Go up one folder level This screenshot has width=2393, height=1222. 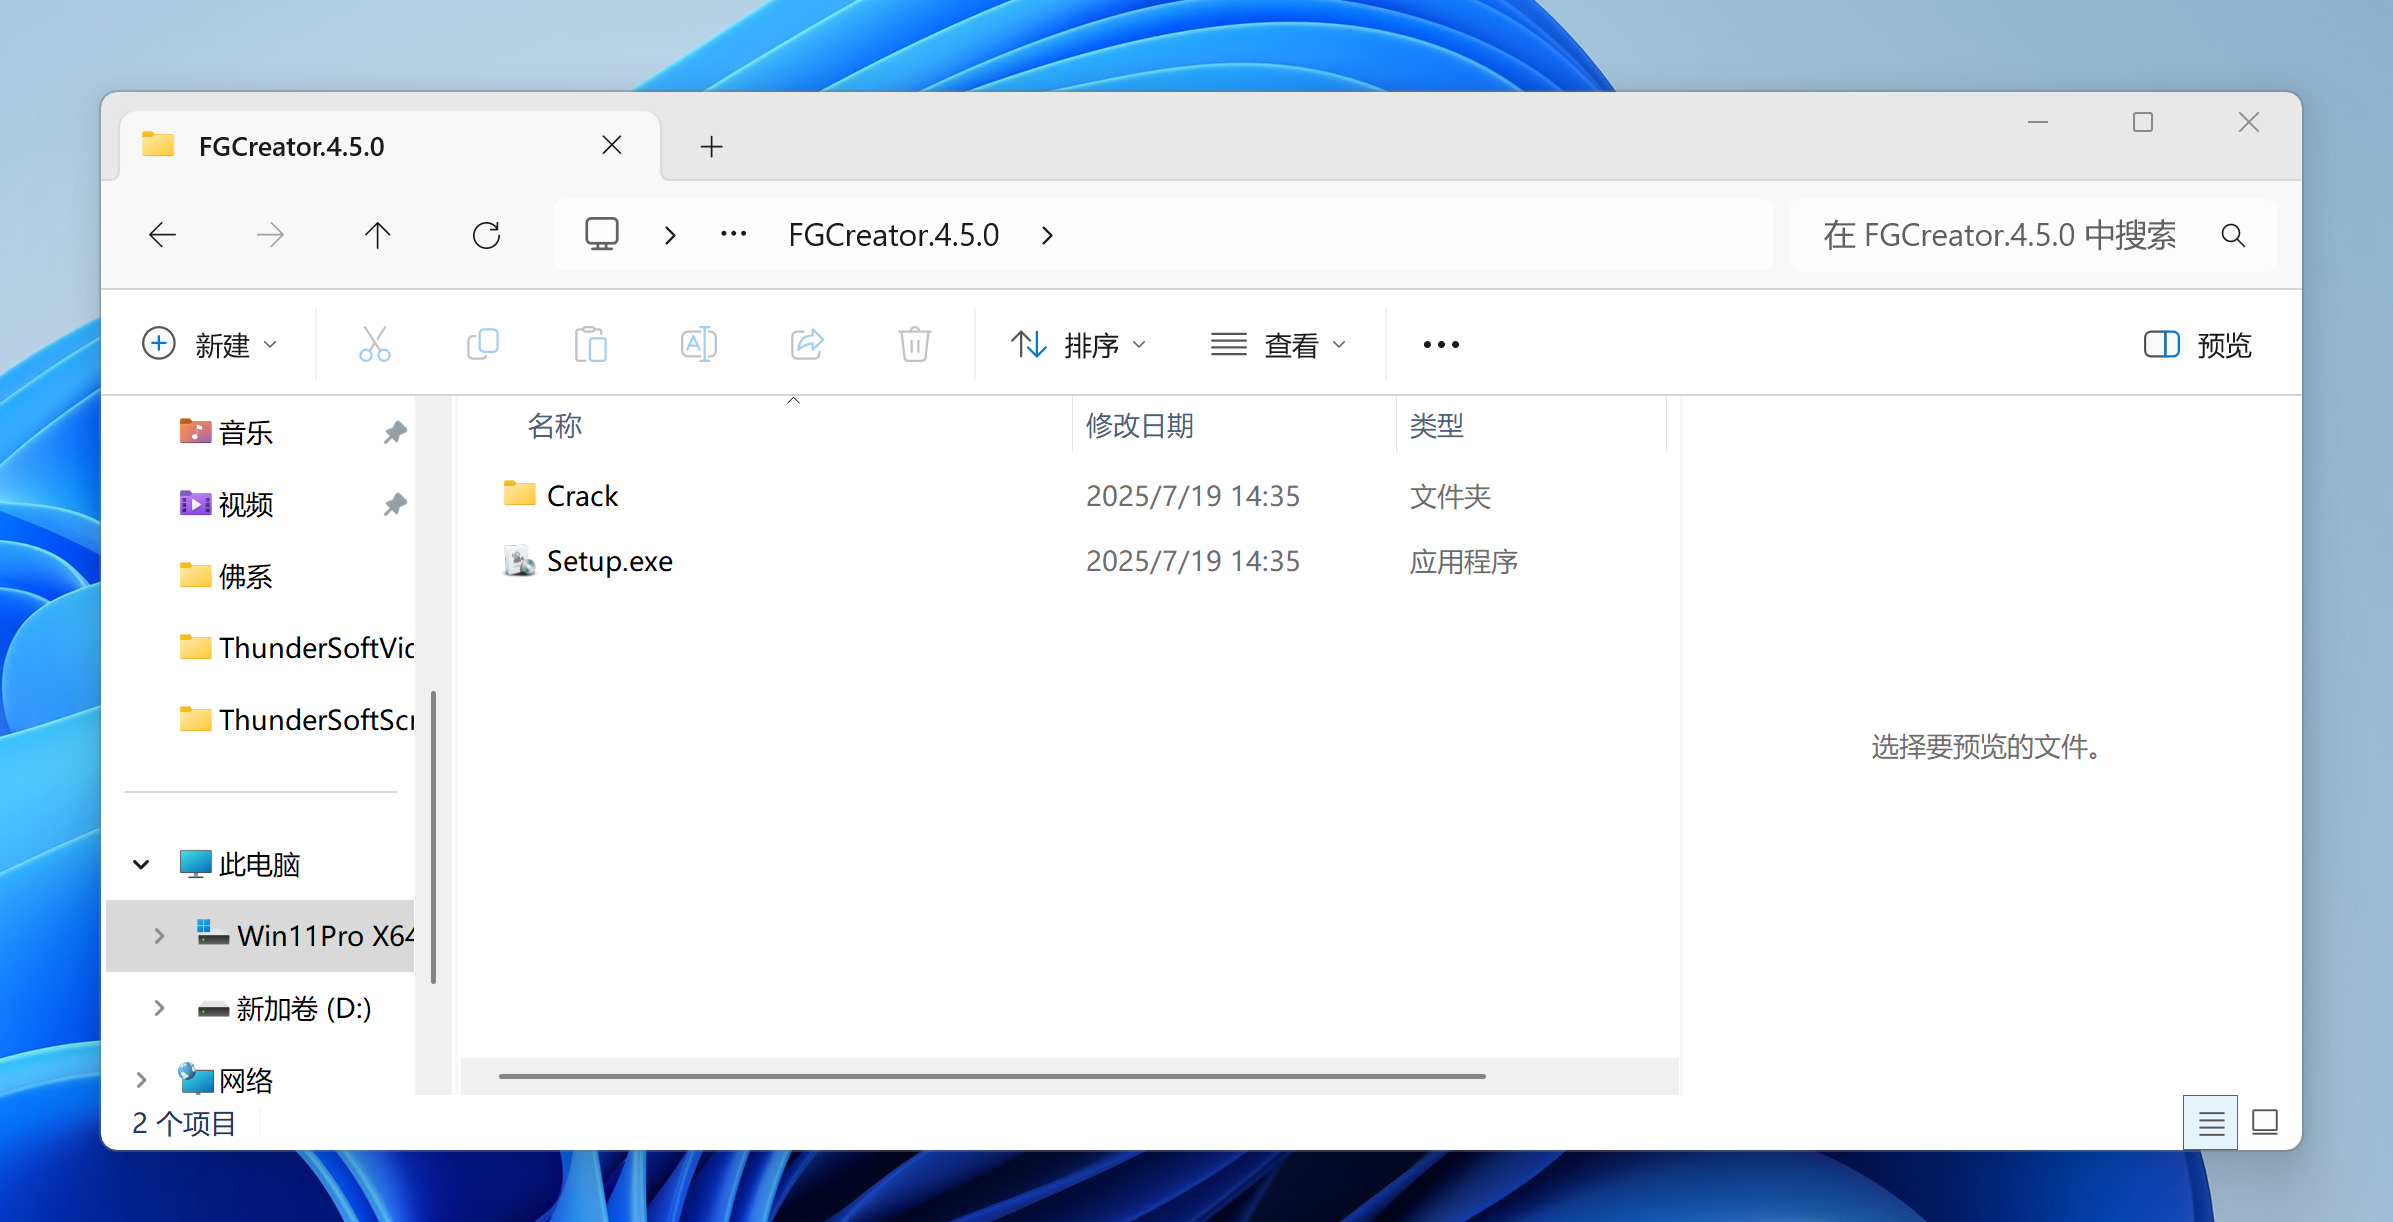coord(378,236)
